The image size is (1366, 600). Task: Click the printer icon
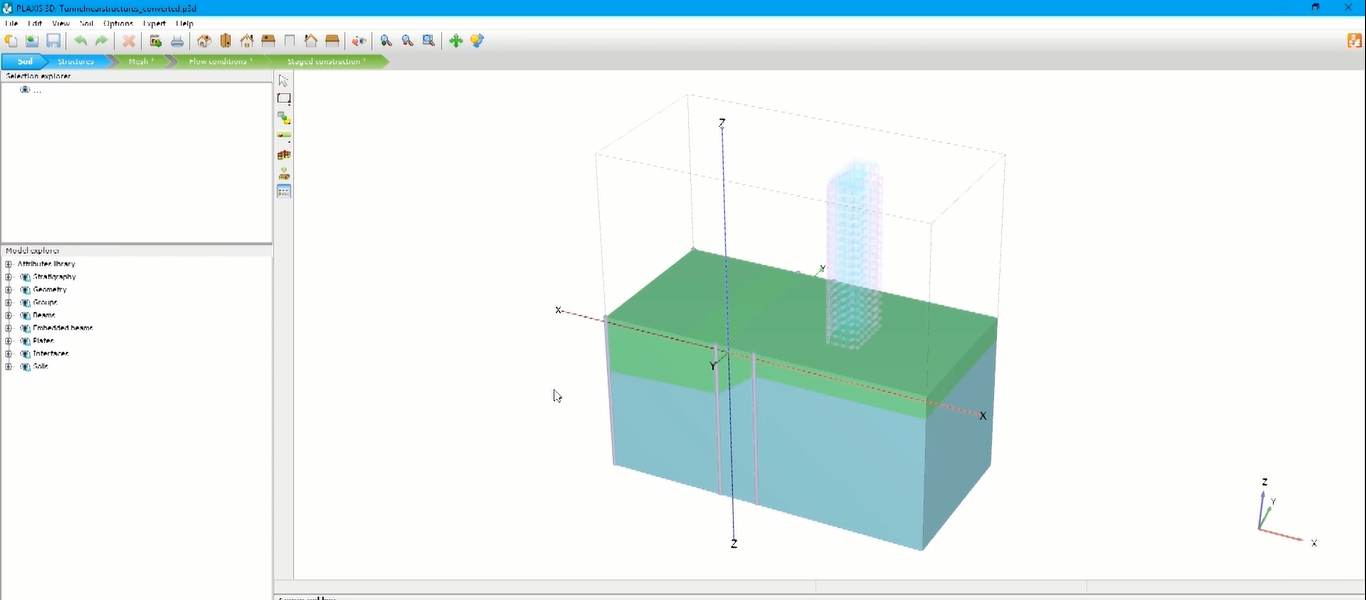(177, 41)
